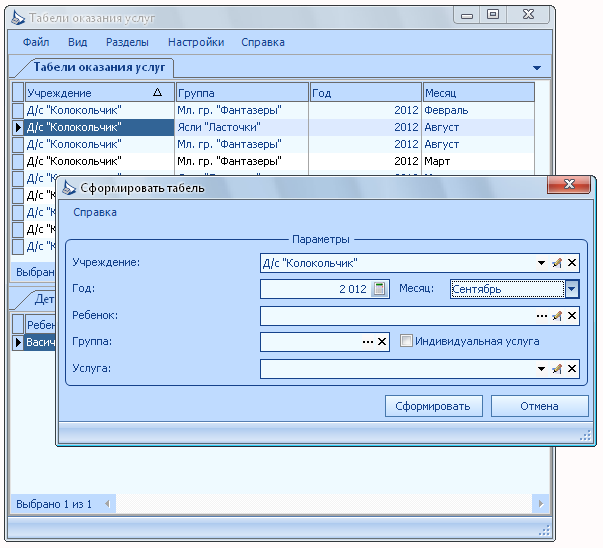Sort by the Группа column header

click(242, 92)
